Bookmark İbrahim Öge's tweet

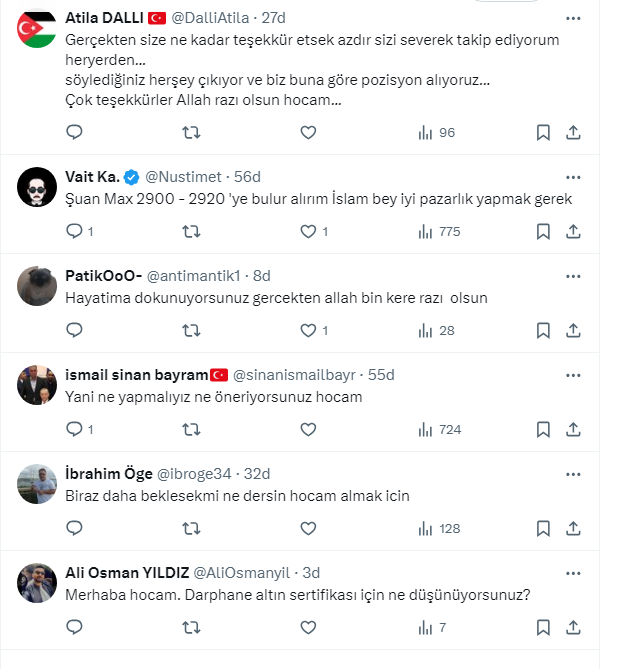543,528
